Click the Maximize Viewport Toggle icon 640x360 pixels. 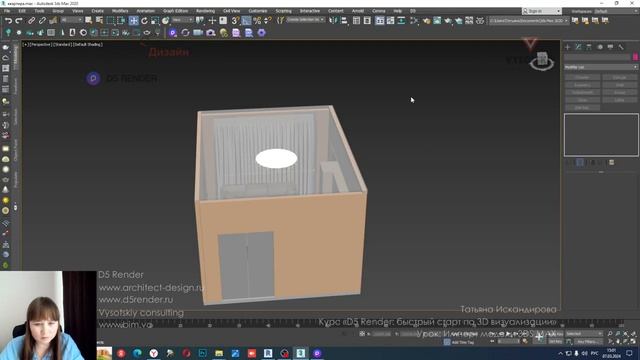click(633, 341)
